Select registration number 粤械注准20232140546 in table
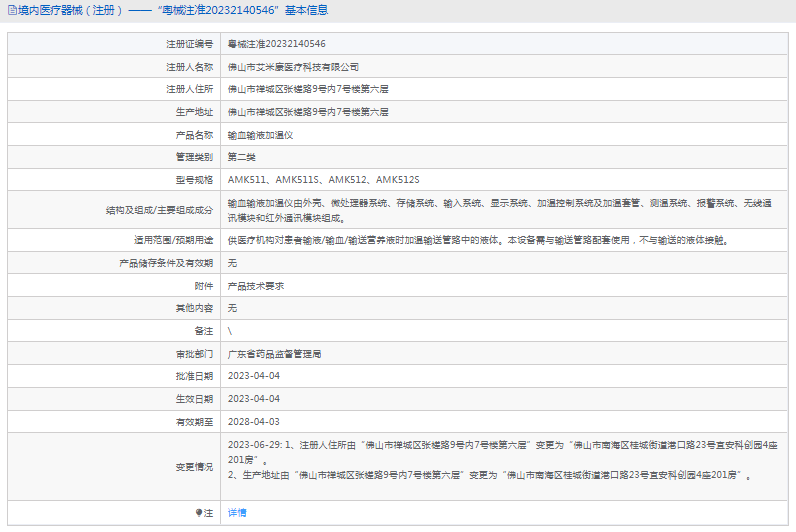796x532 pixels. pyautogui.click(x=276, y=44)
